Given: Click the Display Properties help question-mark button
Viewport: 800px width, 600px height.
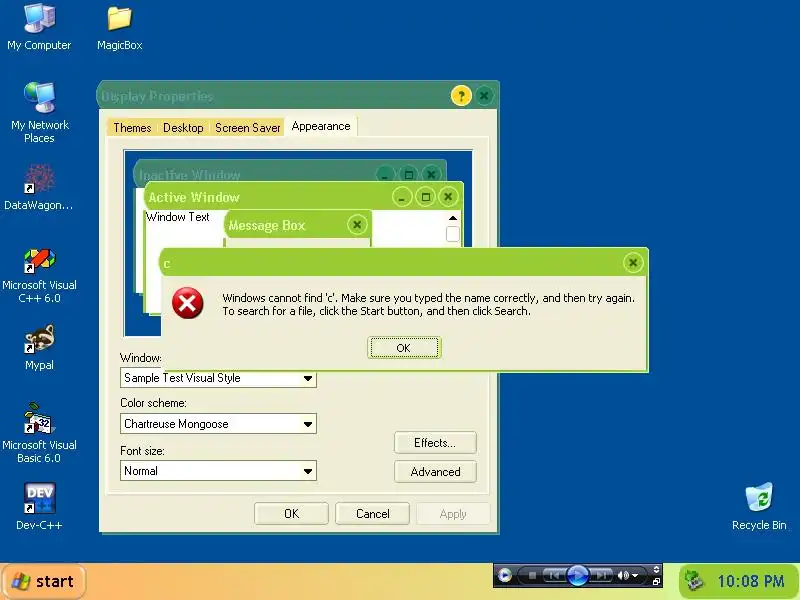Looking at the screenshot, I should pyautogui.click(x=461, y=95).
